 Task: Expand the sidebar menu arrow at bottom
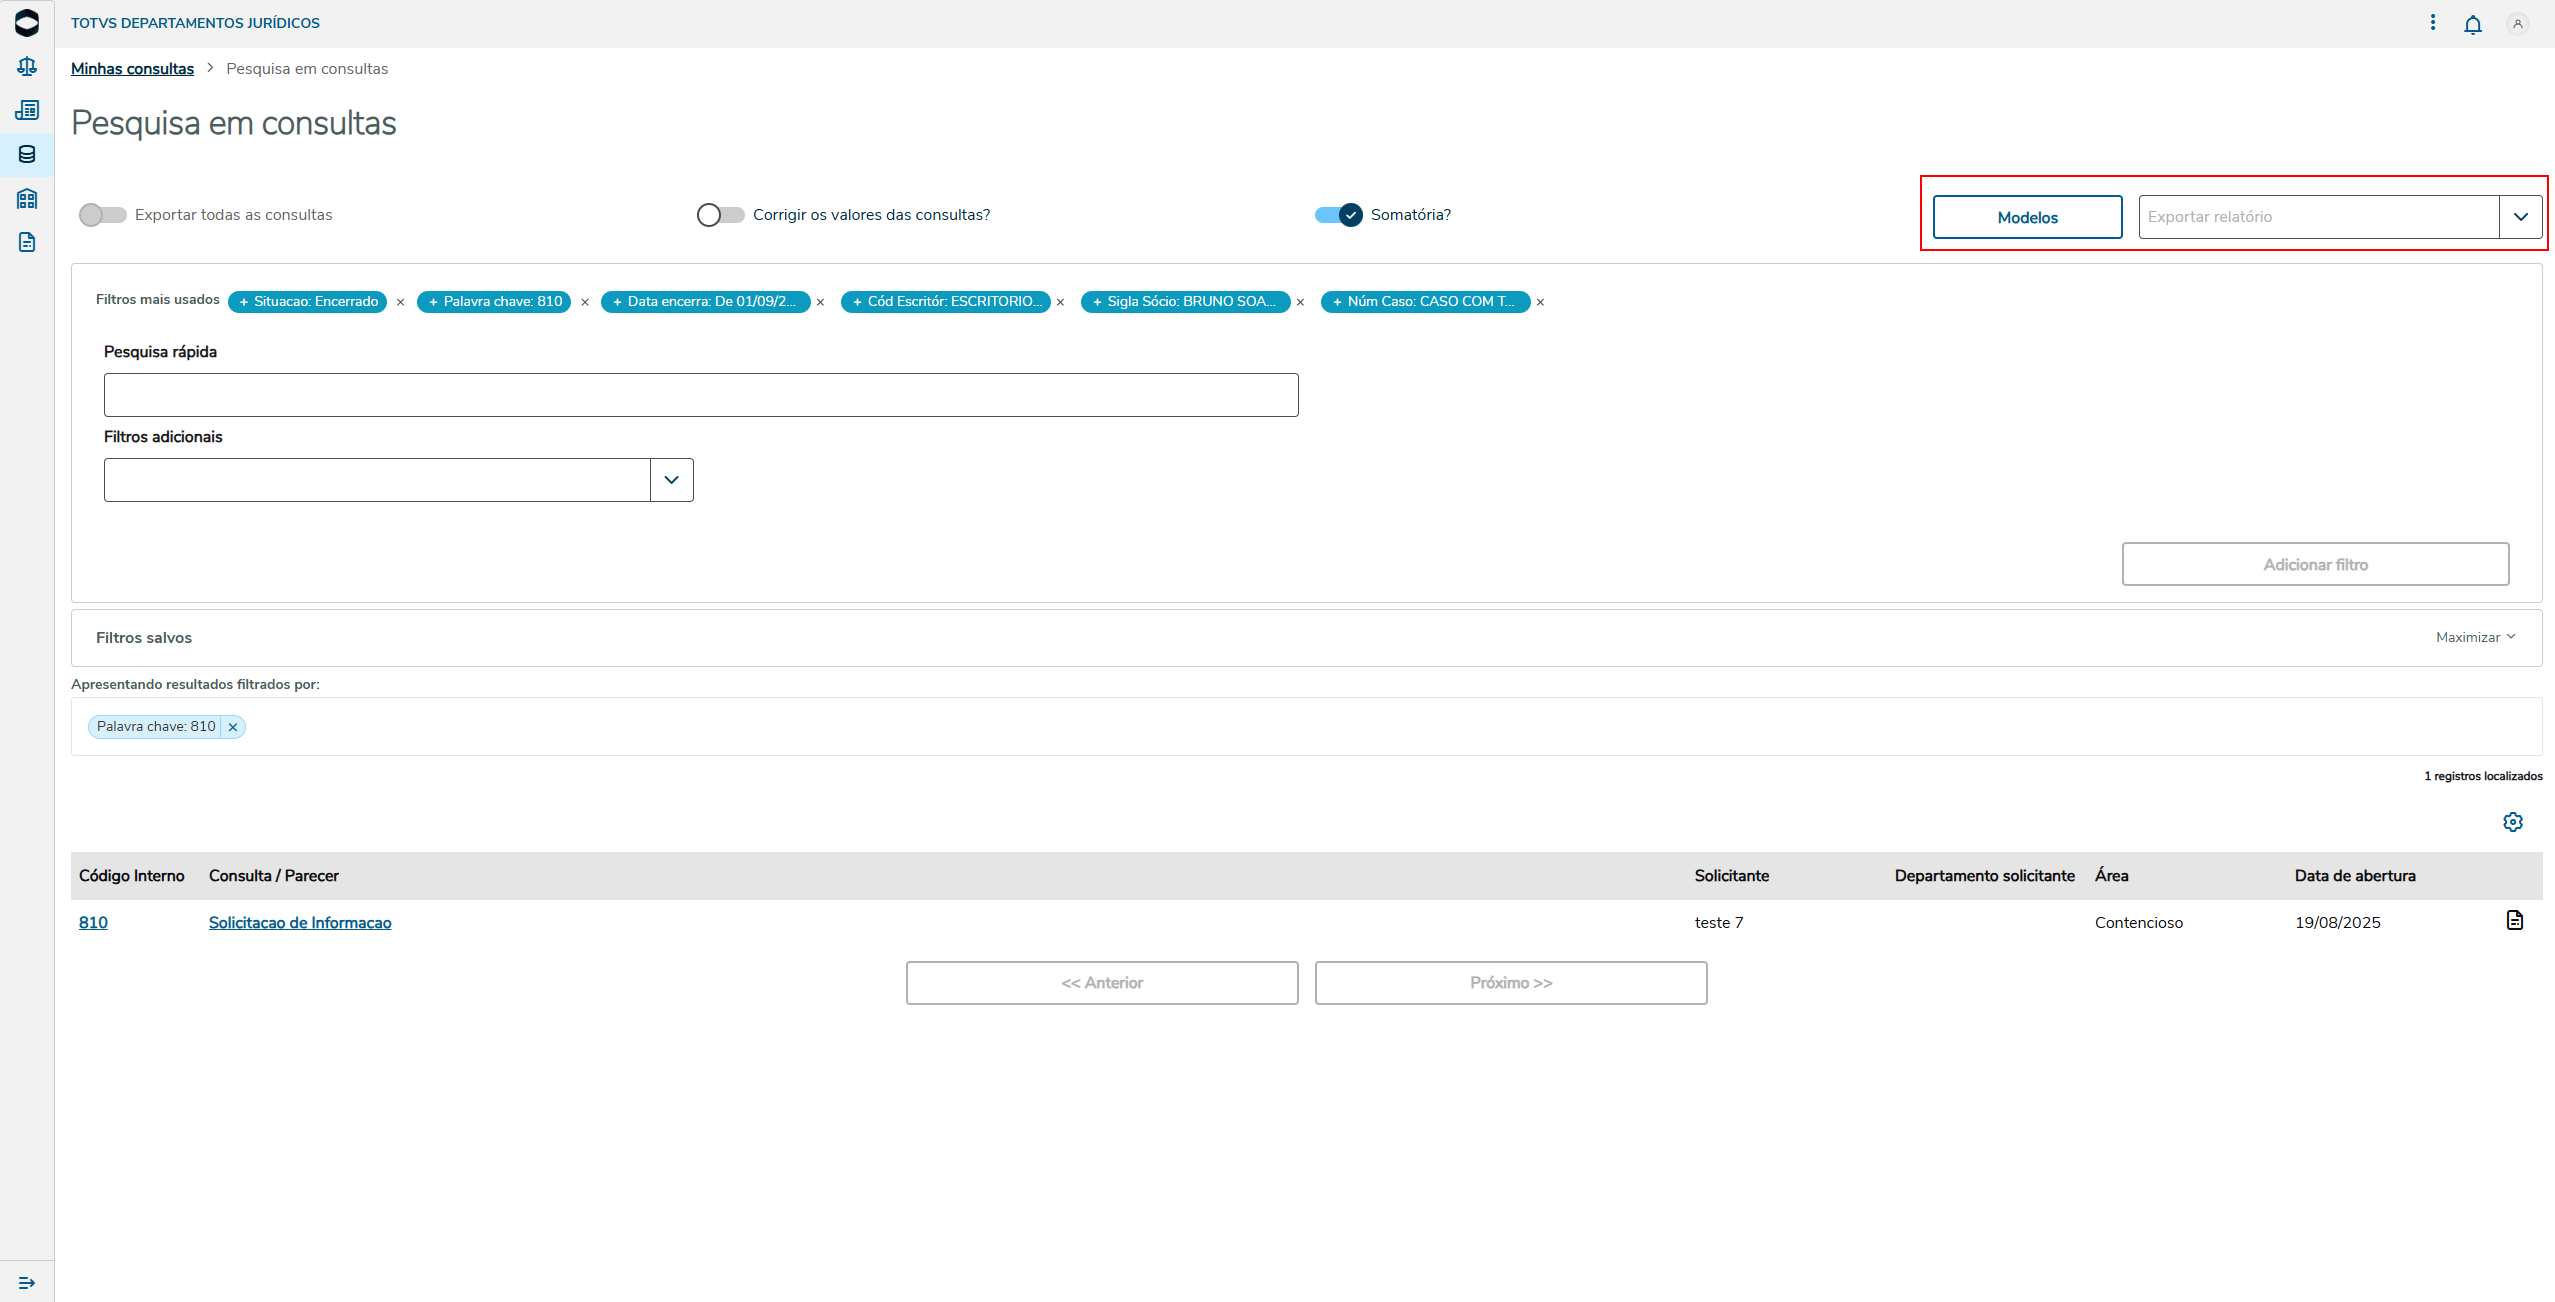[27, 1282]
